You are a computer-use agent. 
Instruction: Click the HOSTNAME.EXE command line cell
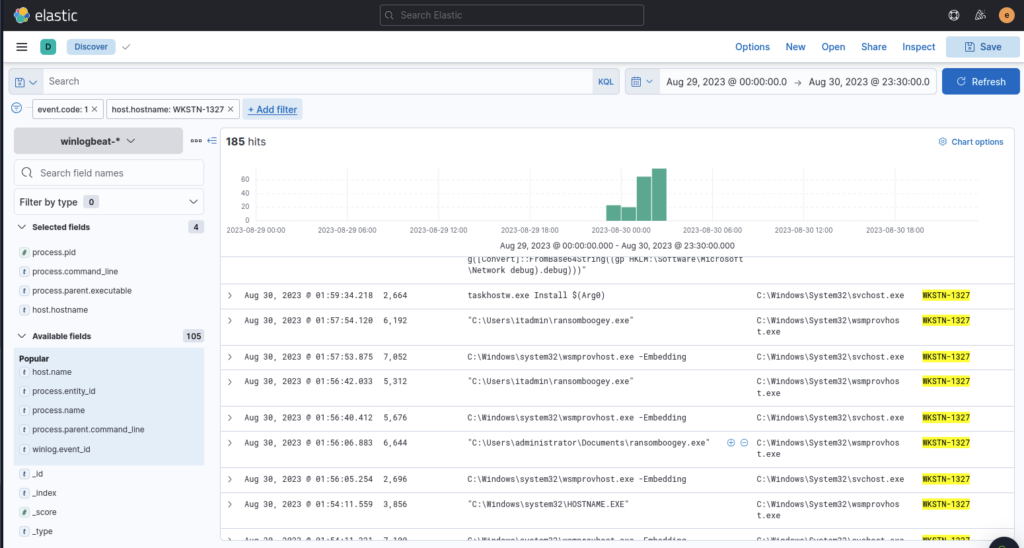(548, 504)
